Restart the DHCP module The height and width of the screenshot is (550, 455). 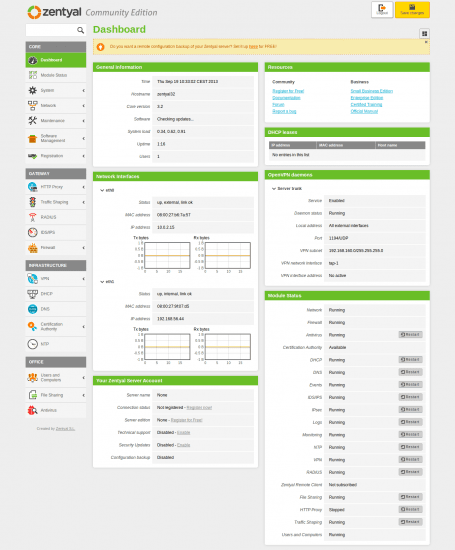point(410,360)
